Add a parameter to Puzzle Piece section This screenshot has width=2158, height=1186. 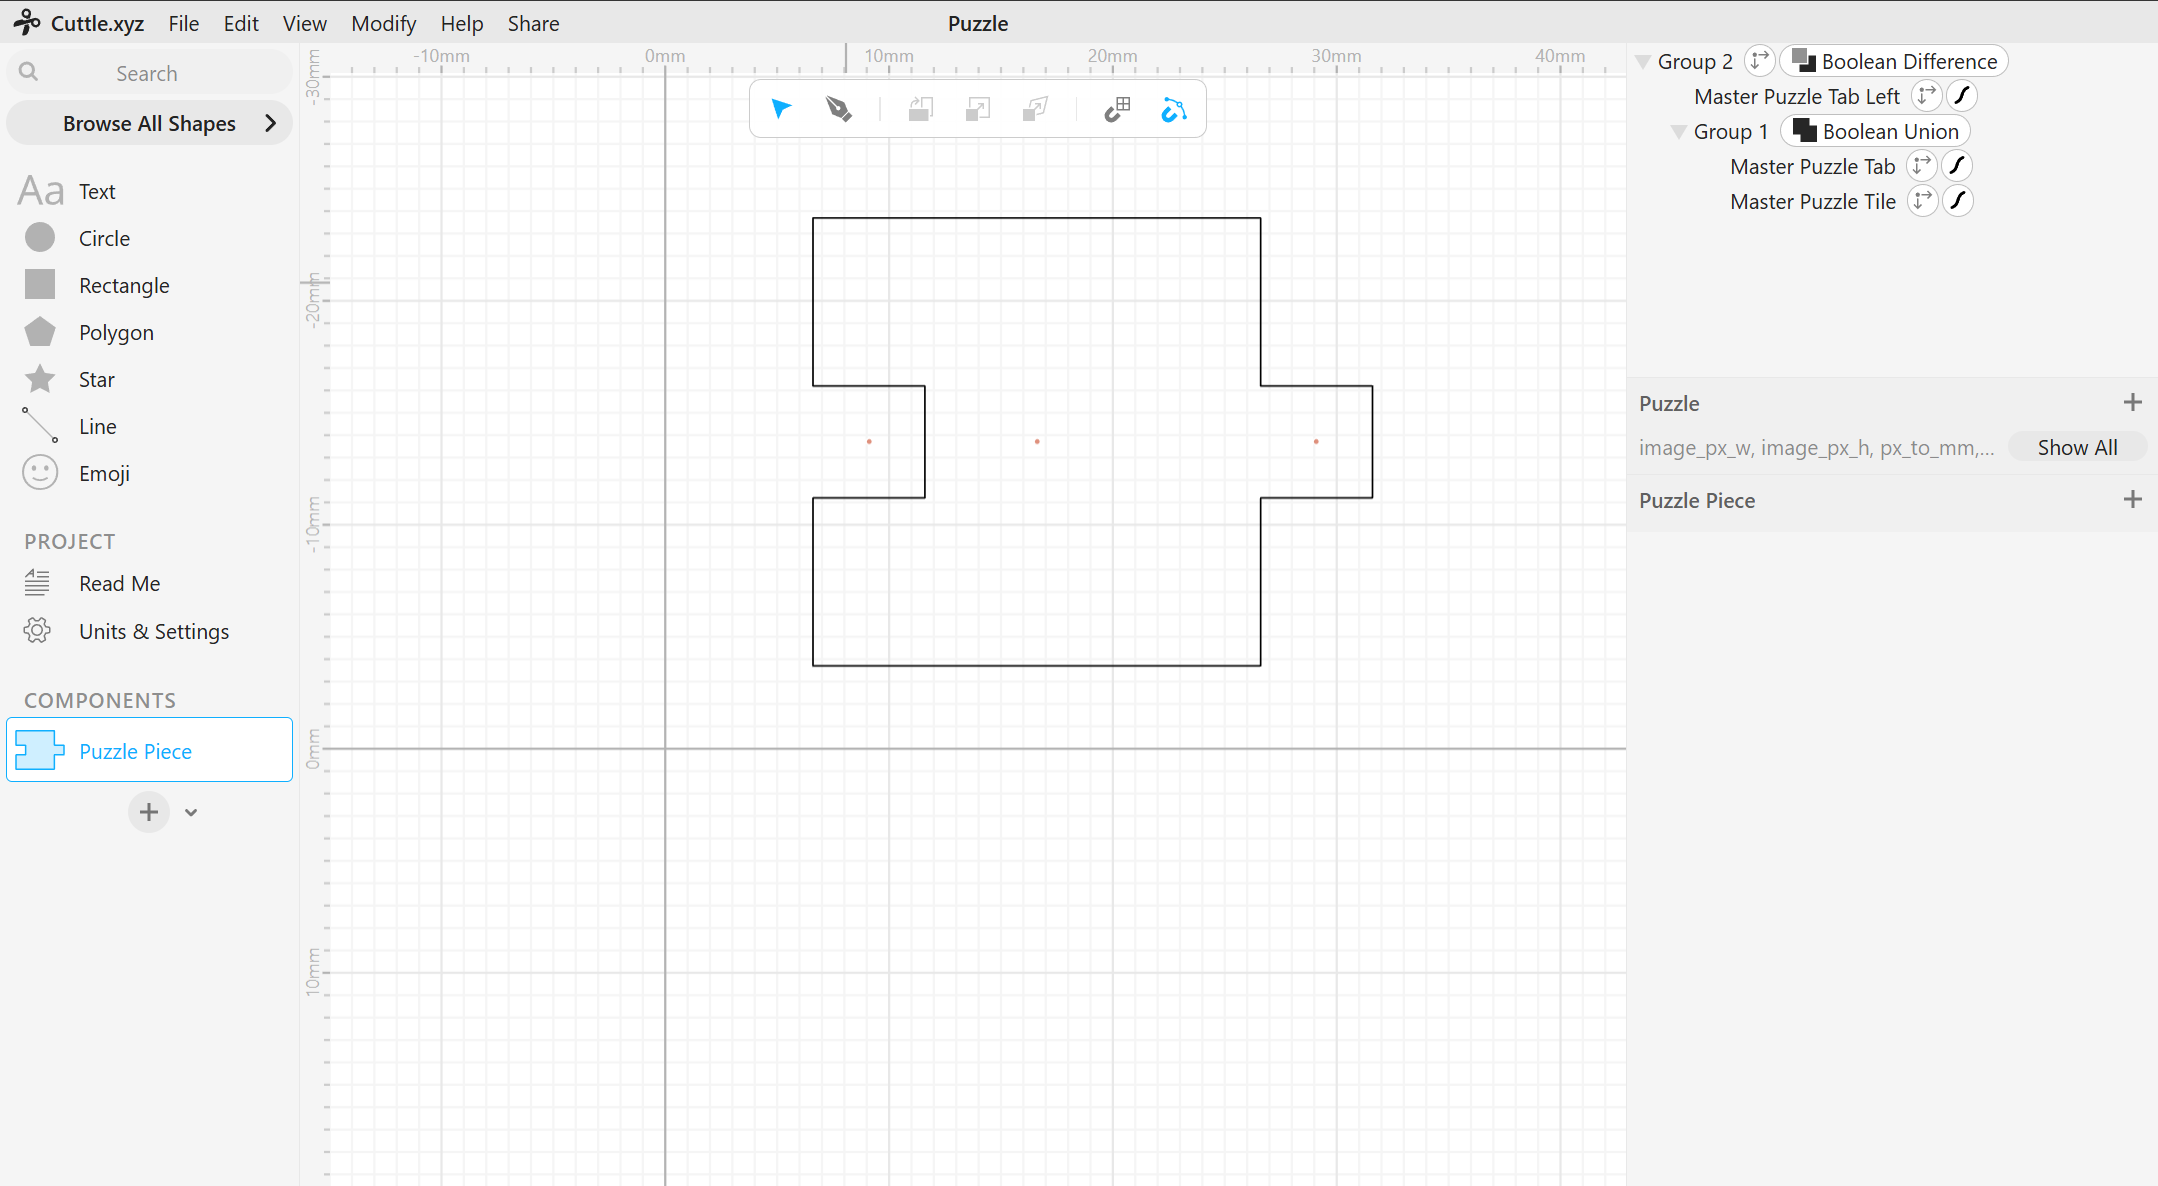click(x=2133, y=499)
